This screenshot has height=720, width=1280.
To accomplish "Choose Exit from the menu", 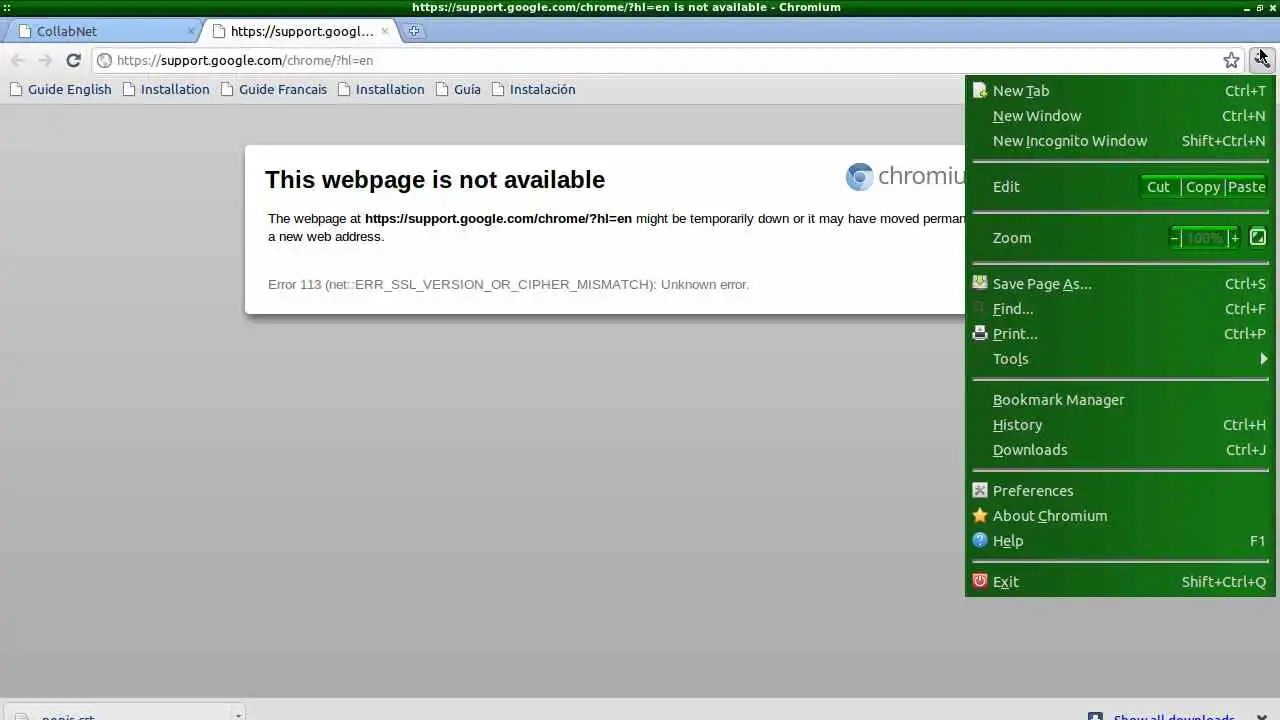I will 1120,582.
